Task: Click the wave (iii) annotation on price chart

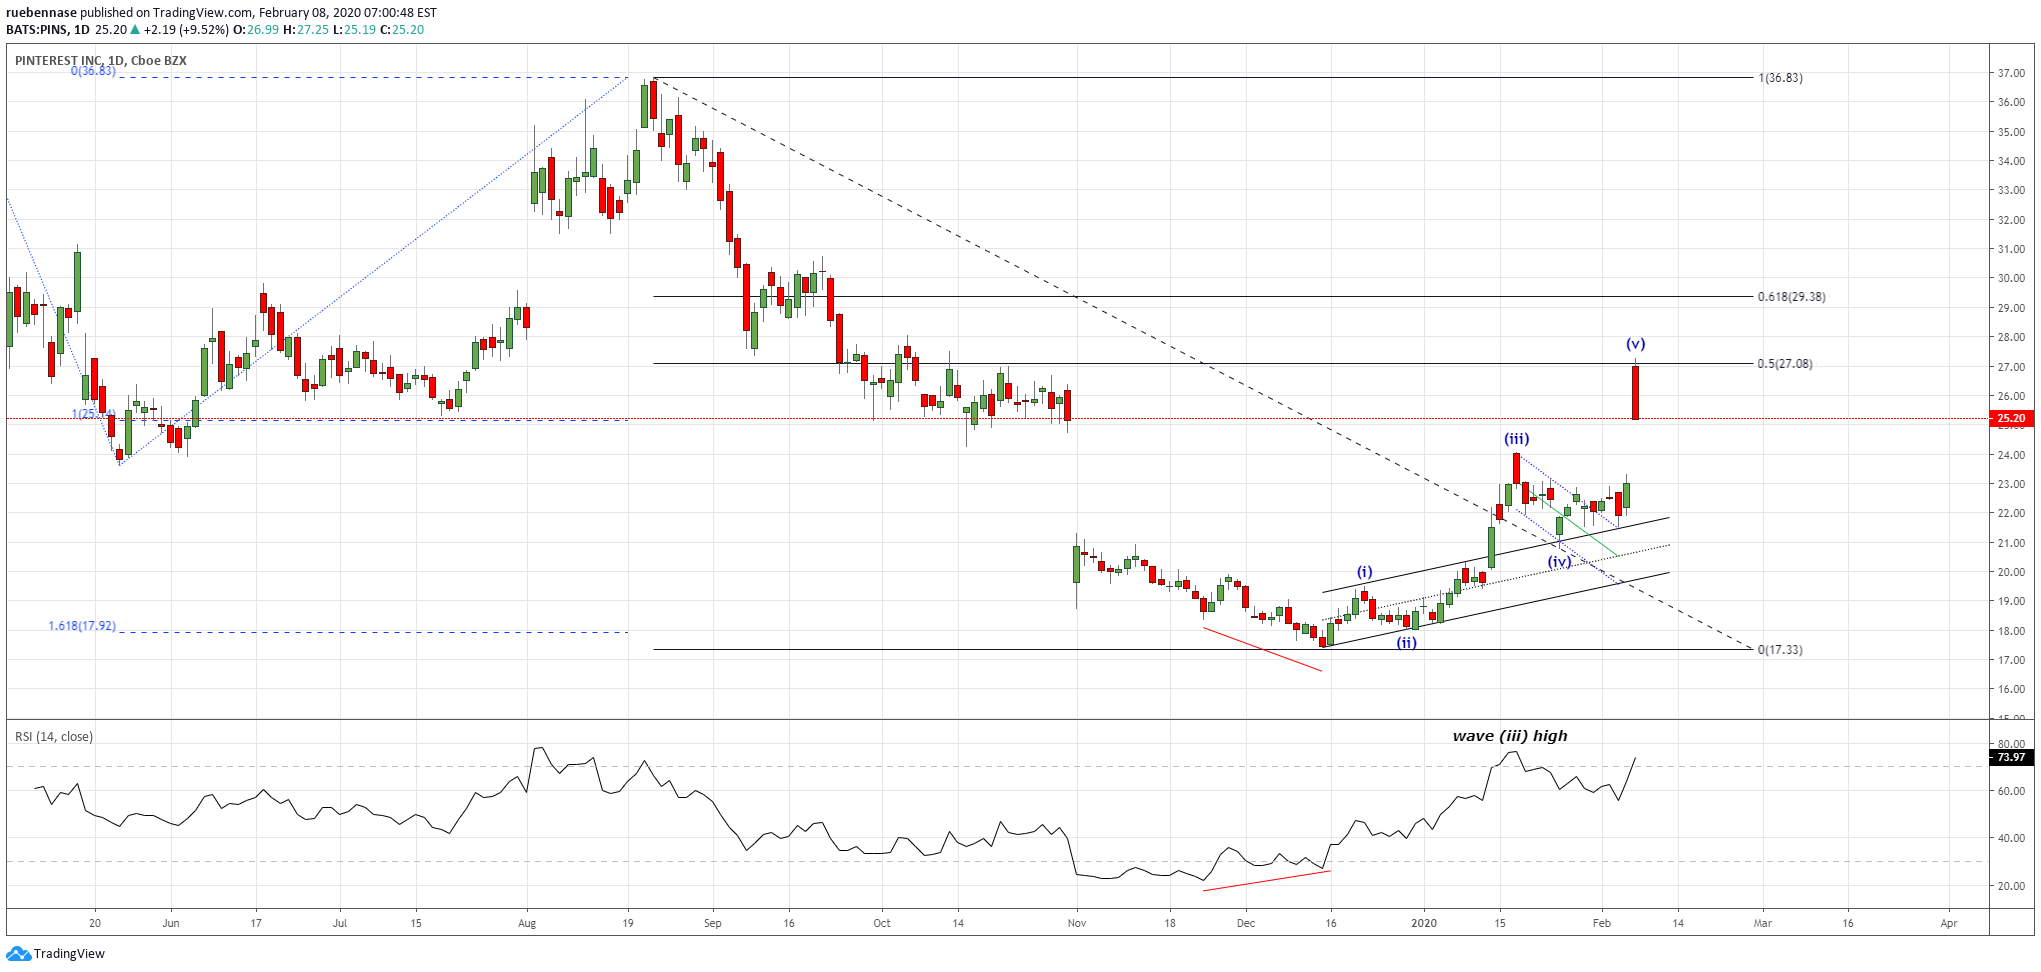Action: point(1517,439)
